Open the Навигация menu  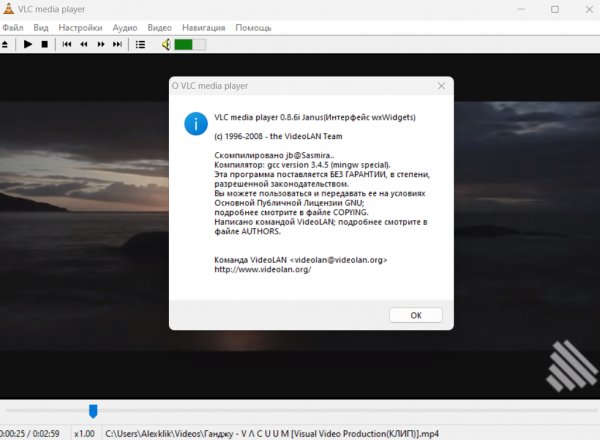(x=204, y=28)
